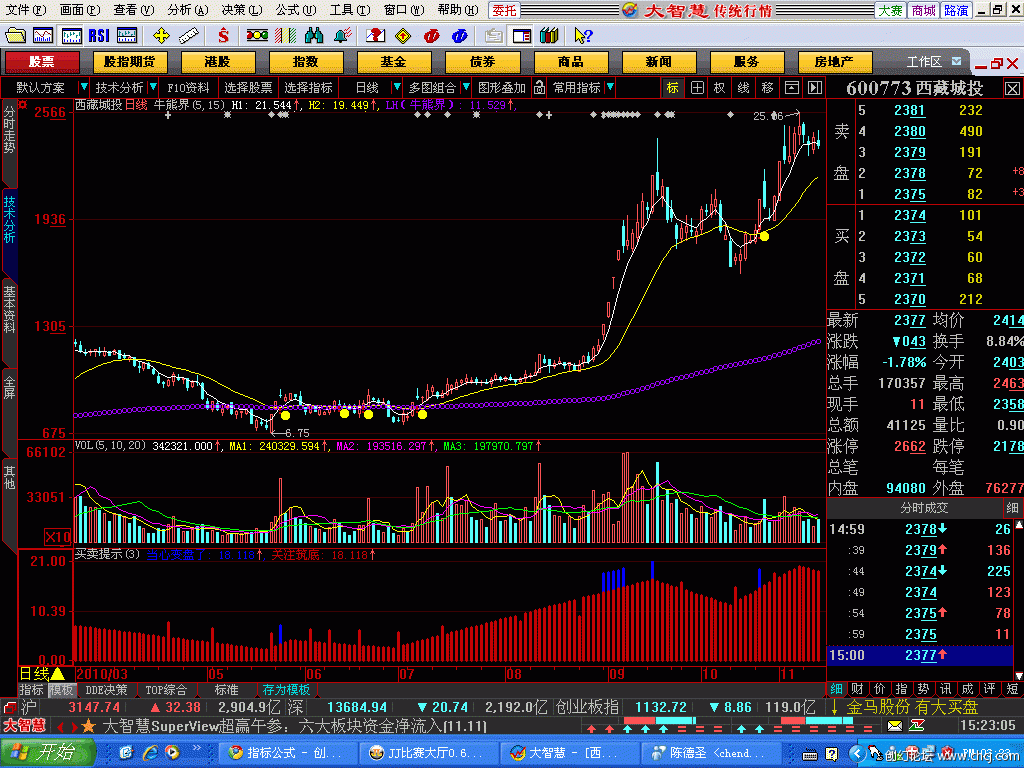Open the traffic light signal icon
Image resolution: width=1024 pixels, height=768 pixels.
click(x=257, y=35)
